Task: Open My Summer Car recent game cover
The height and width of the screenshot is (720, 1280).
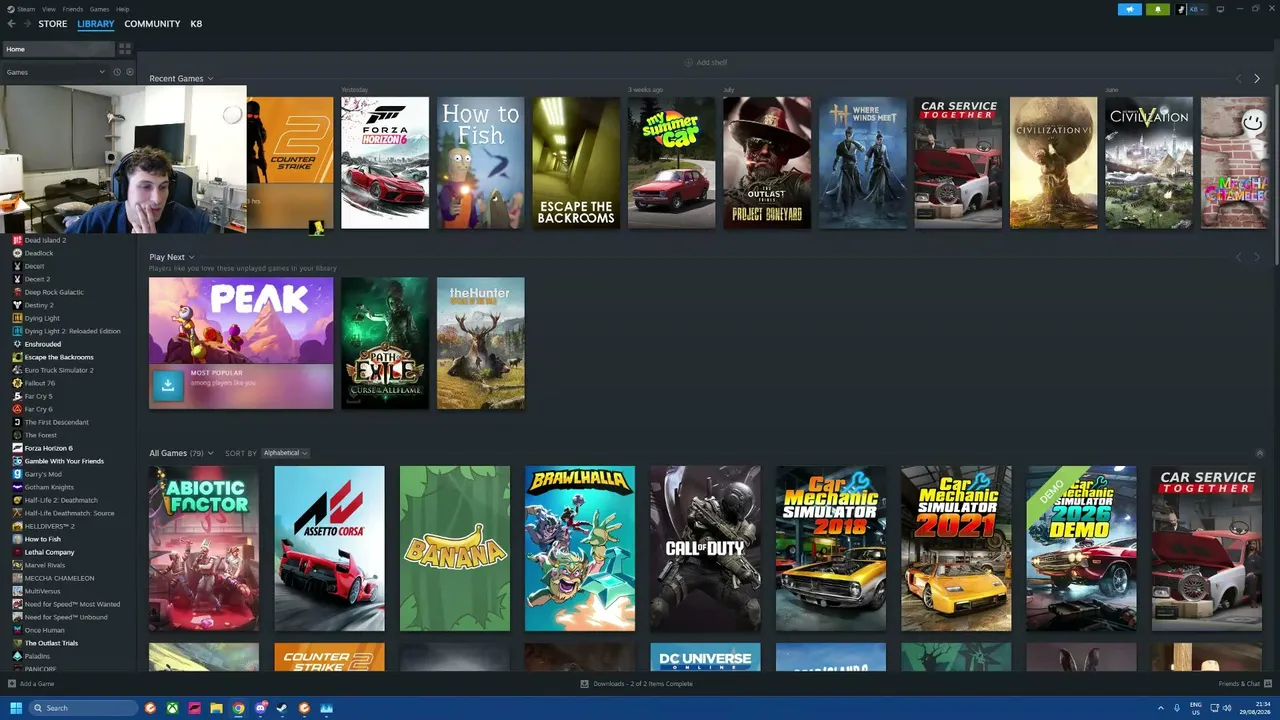Action: point(672,163)
